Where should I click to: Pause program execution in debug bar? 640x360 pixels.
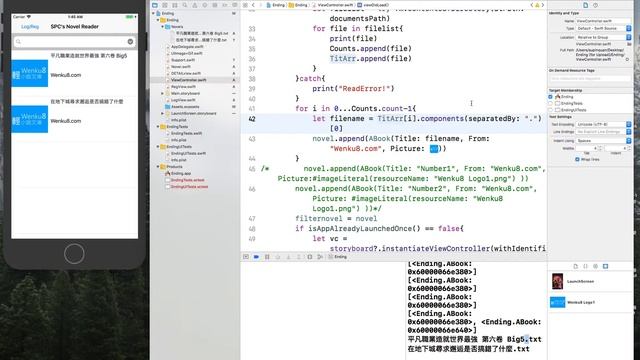[267, 257]
